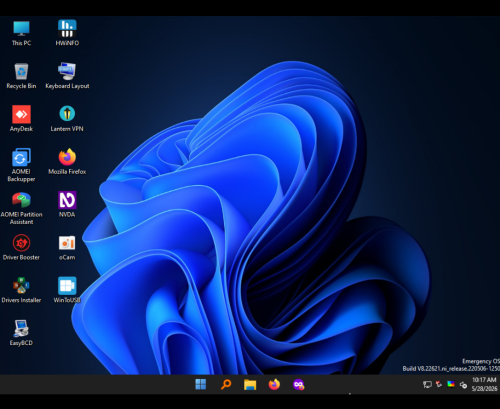500x409 pixels.
Task: Click the taskbar search magnifier
Action: point(226,384)
